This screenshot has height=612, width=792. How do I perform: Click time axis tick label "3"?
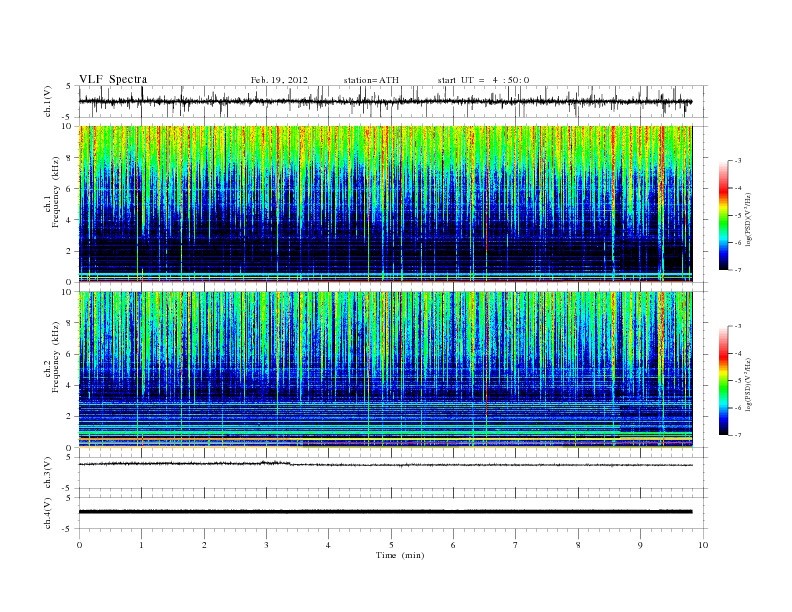tap(267, 545)
